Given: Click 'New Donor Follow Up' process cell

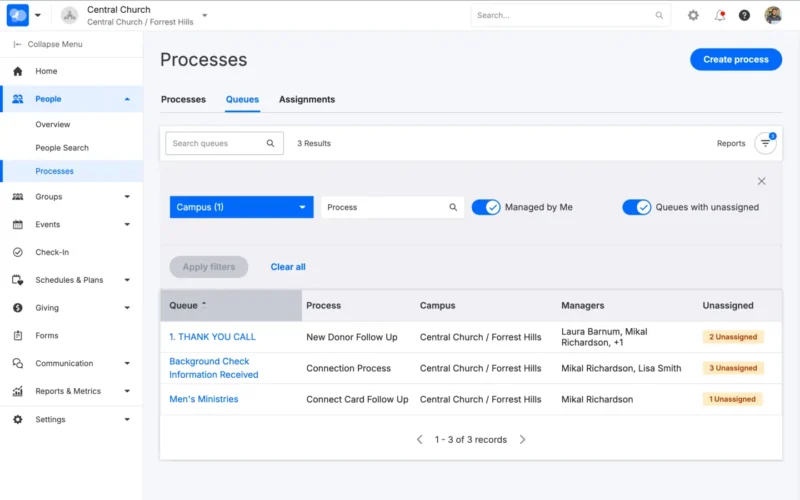Looking at the screenshot, I should point(352,337).
